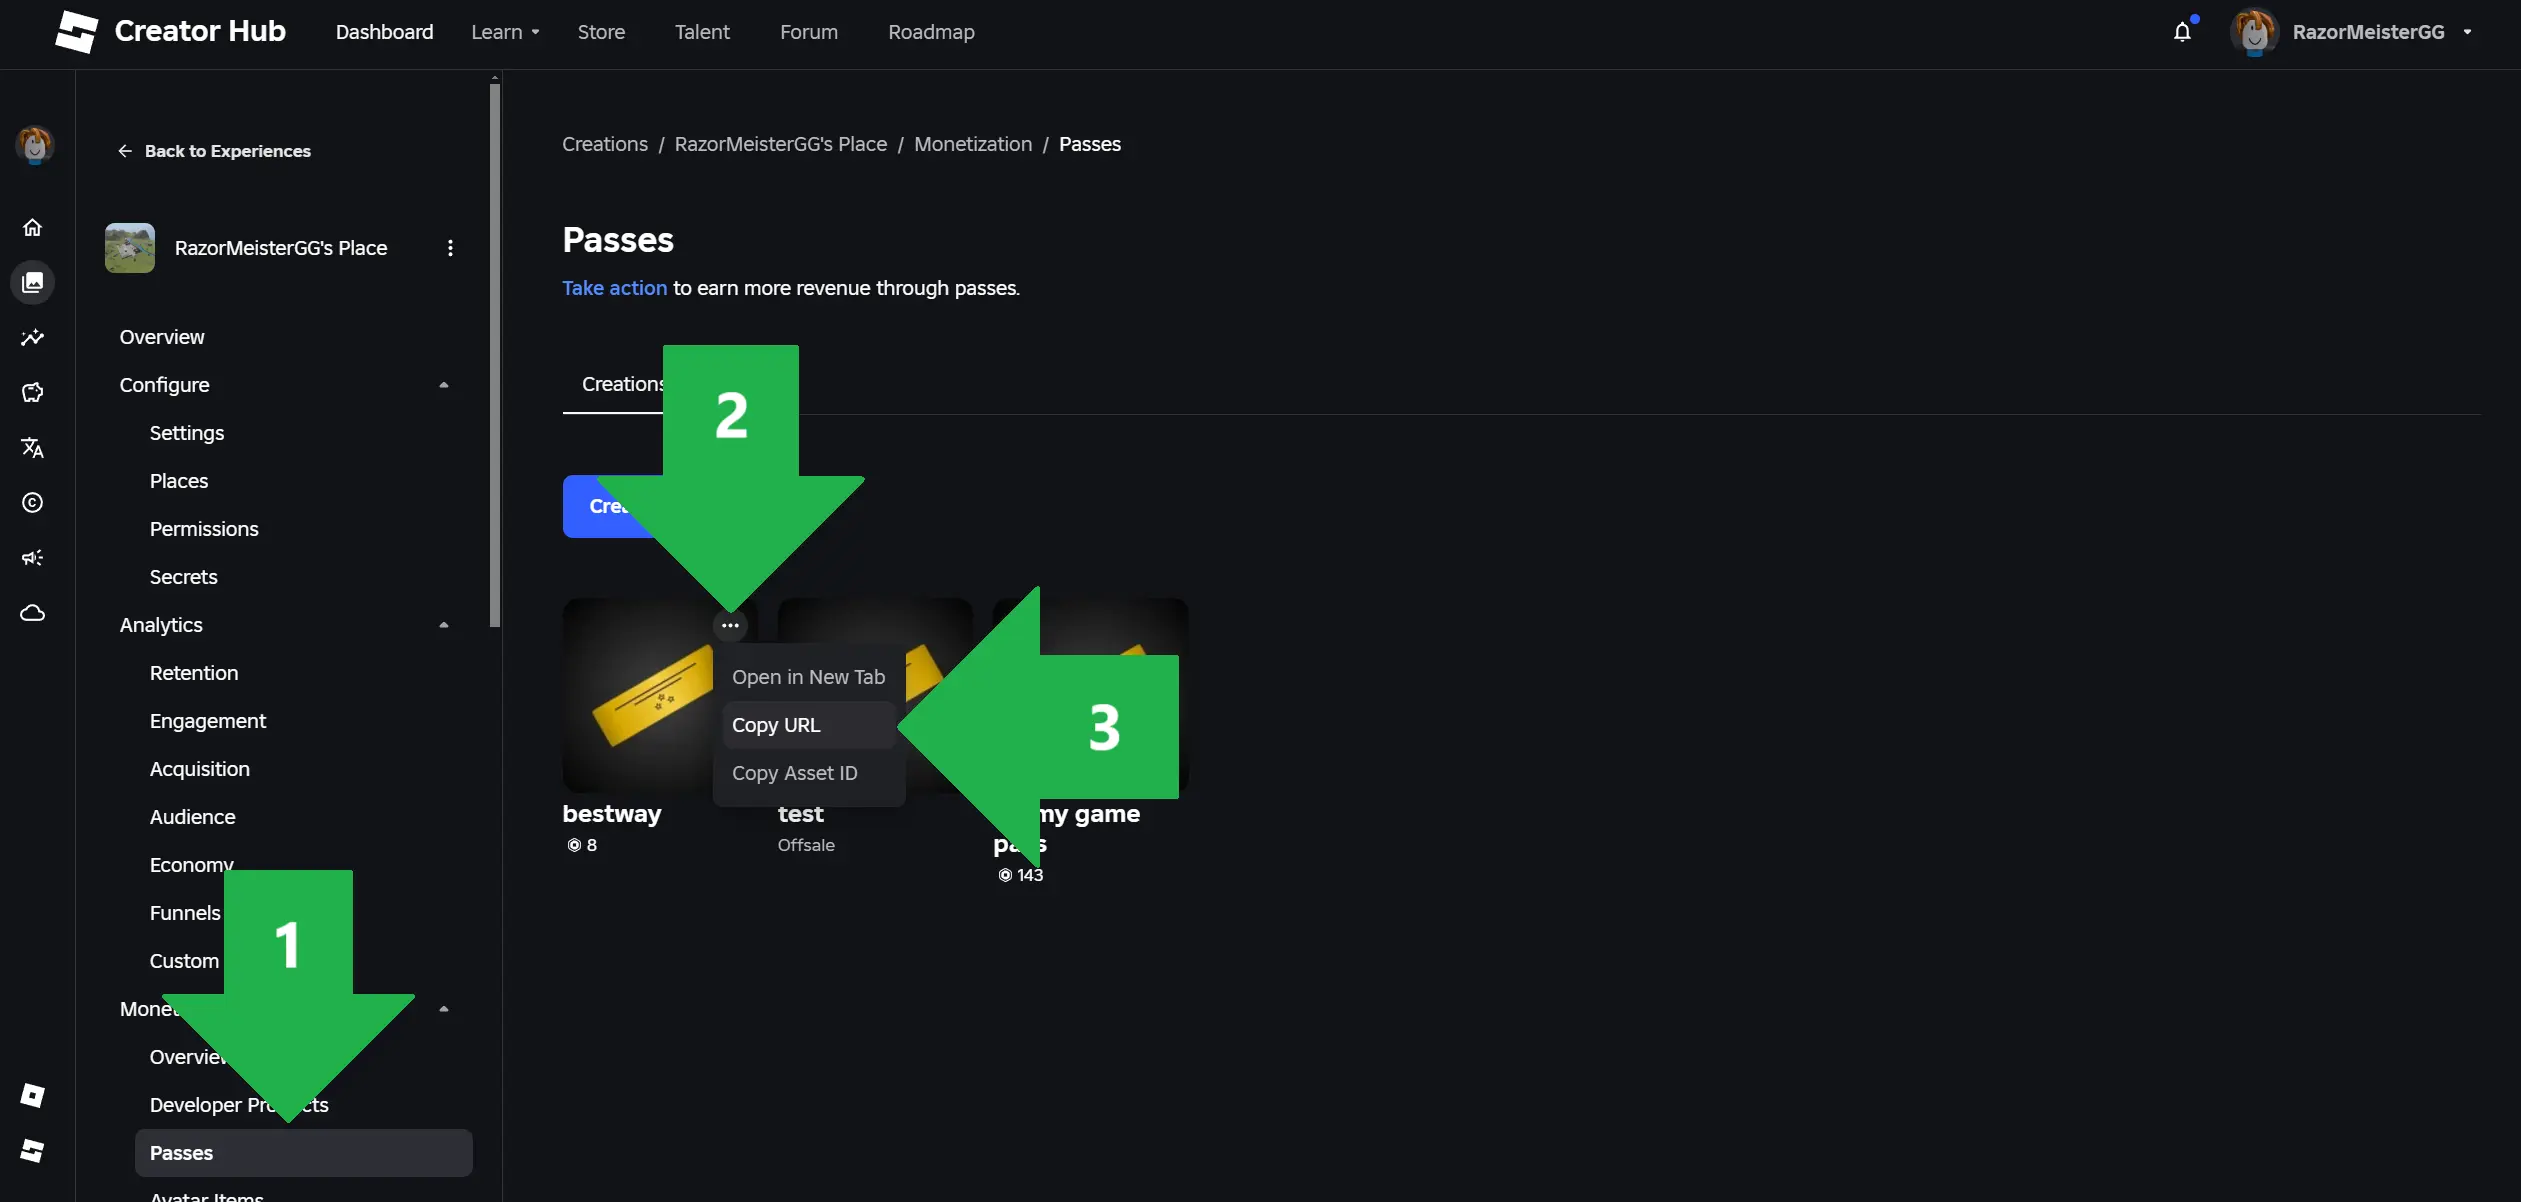The width and height of the screenshot is (2521, 1202).
Task: Select Passes in the sidebar
Action: tap(304, 1153)
